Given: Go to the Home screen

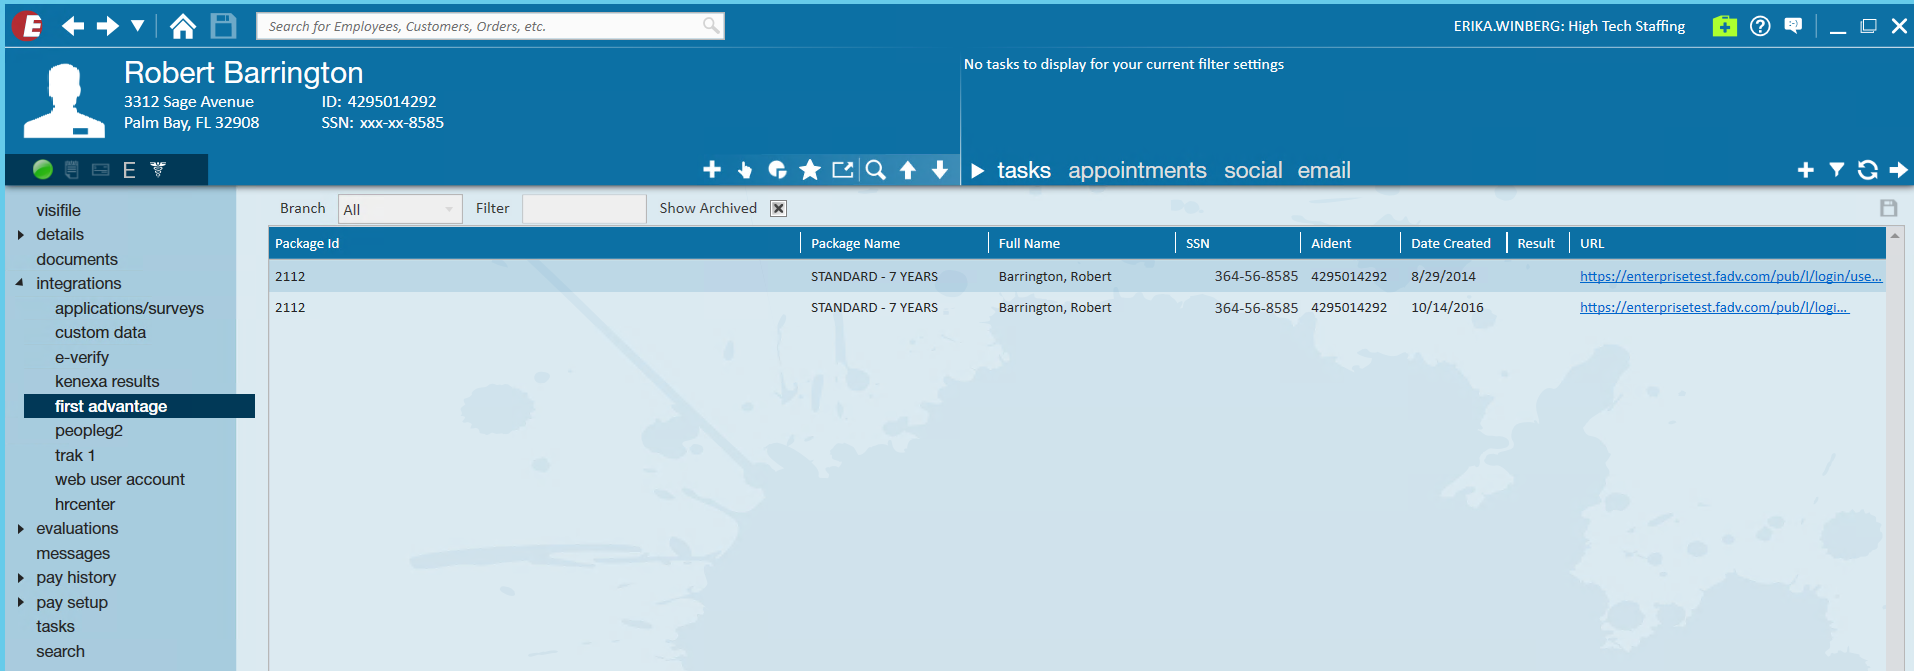Looking at the screenshot, I should point(183,26).
